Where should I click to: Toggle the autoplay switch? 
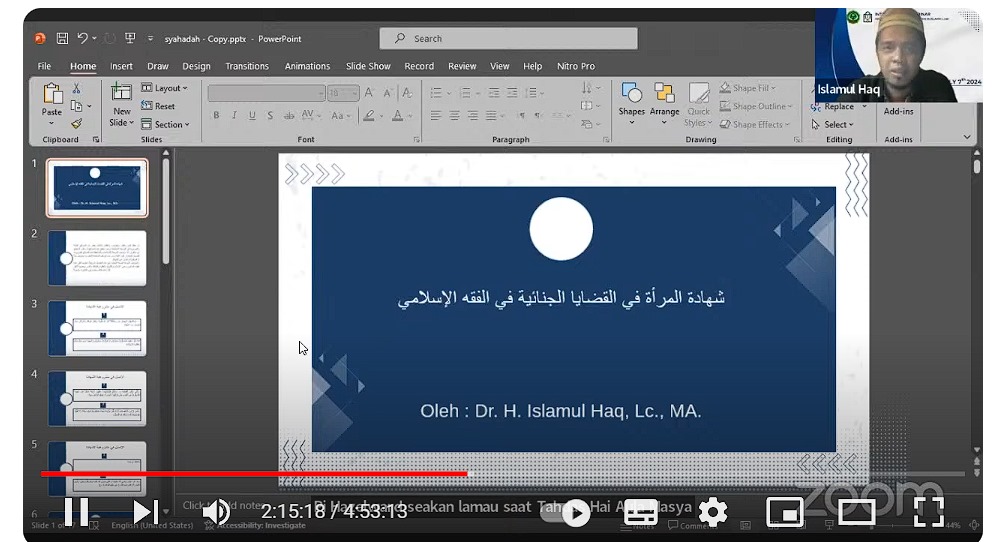[x=575, y=513]
